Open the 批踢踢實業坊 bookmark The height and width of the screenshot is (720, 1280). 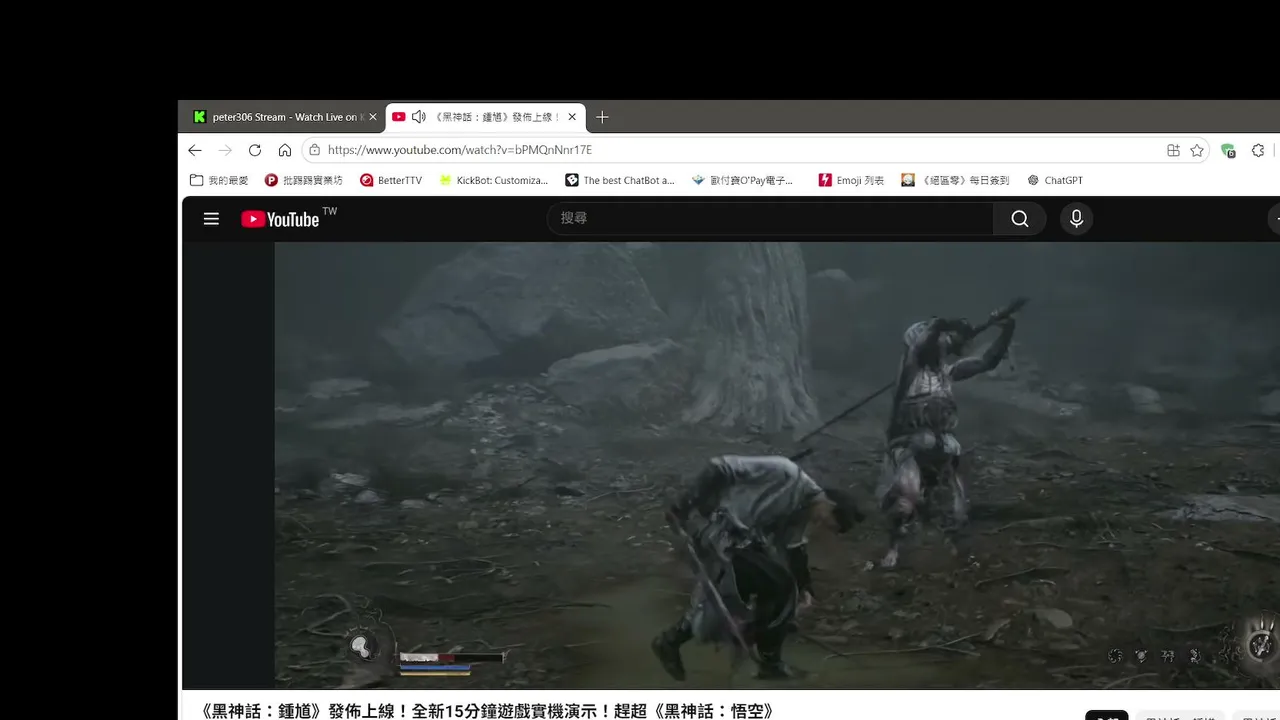(x=303, y=180)
